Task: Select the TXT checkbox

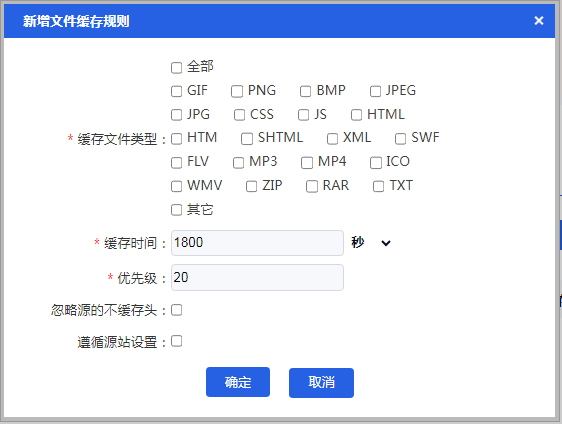Action: coord(378,186)
